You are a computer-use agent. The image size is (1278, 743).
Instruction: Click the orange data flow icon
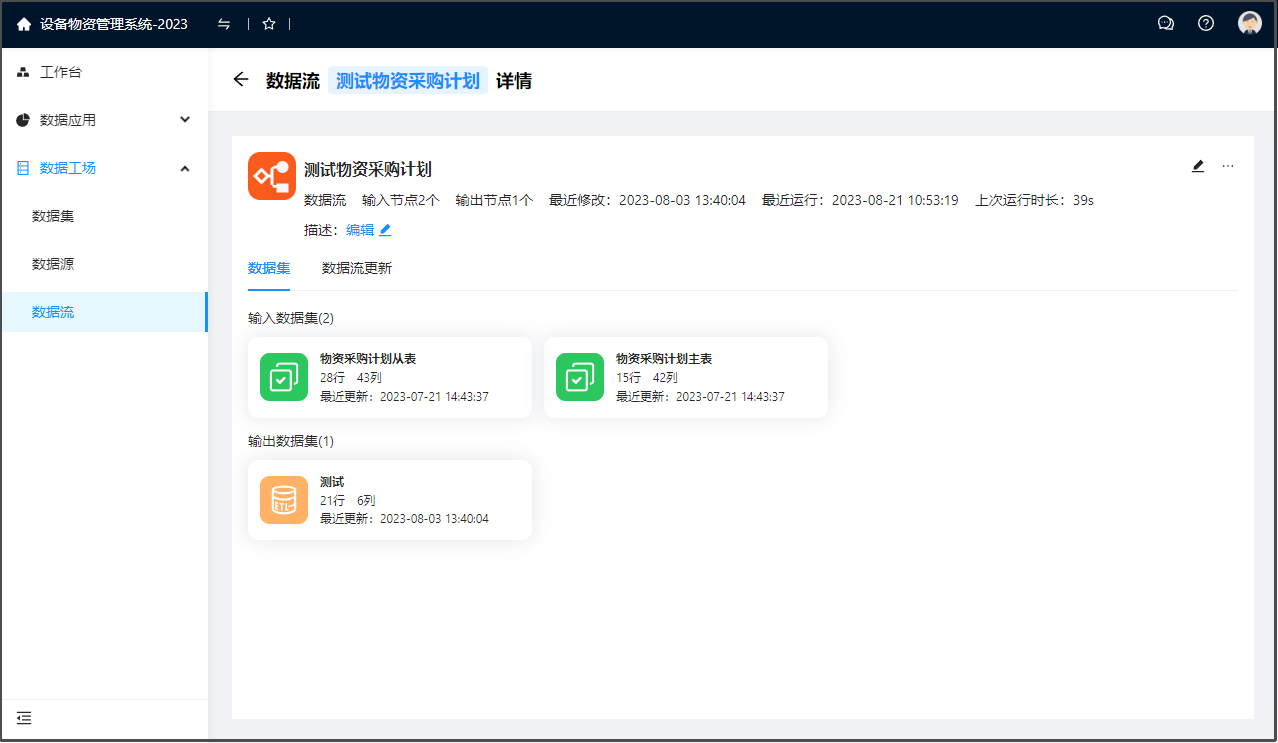pyautogui.click(x=272, y=176)
